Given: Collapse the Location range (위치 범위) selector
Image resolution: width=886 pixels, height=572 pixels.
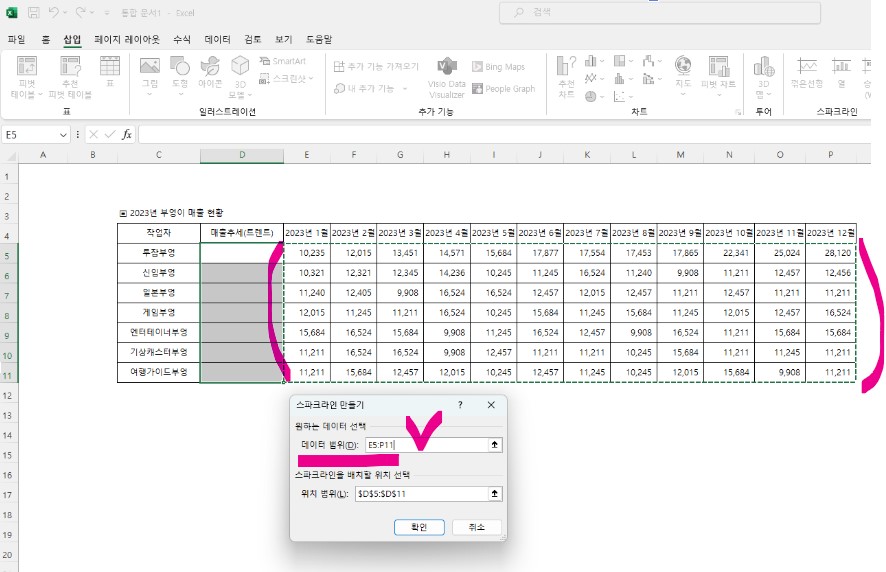Looking at the screenshot, I should [494, 493].
